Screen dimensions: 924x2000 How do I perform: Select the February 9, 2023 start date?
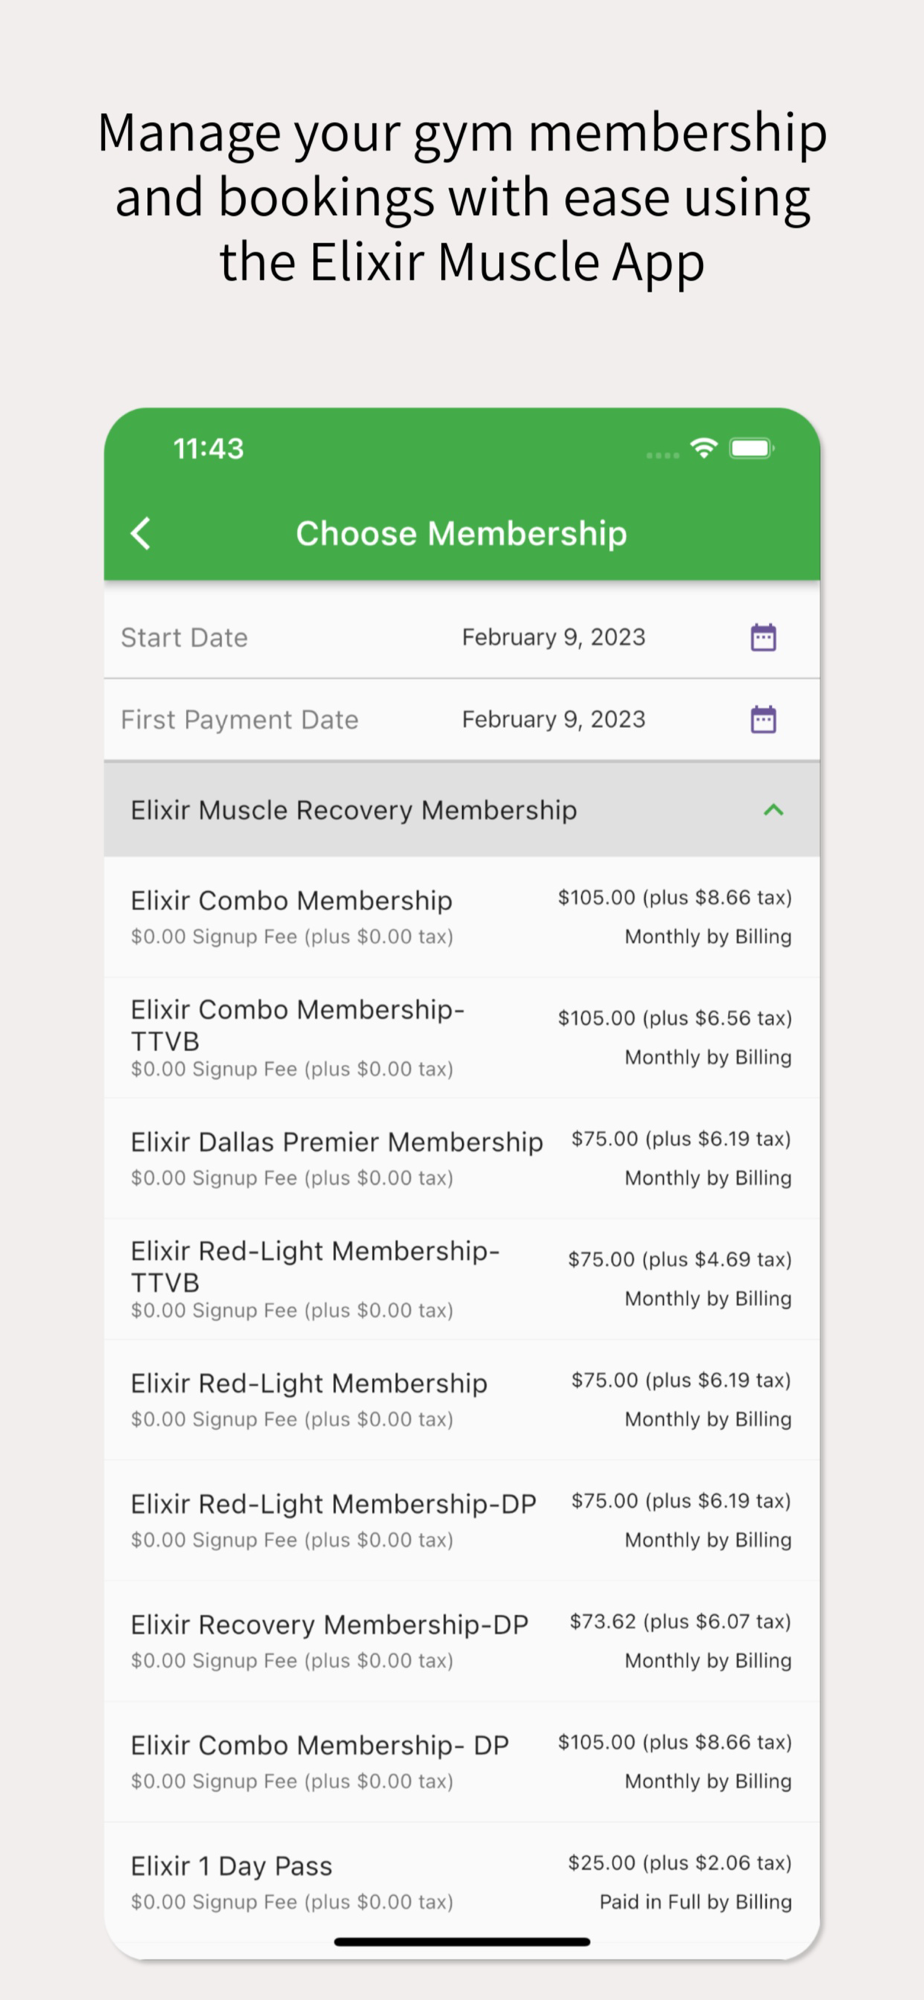pos(553,638)
